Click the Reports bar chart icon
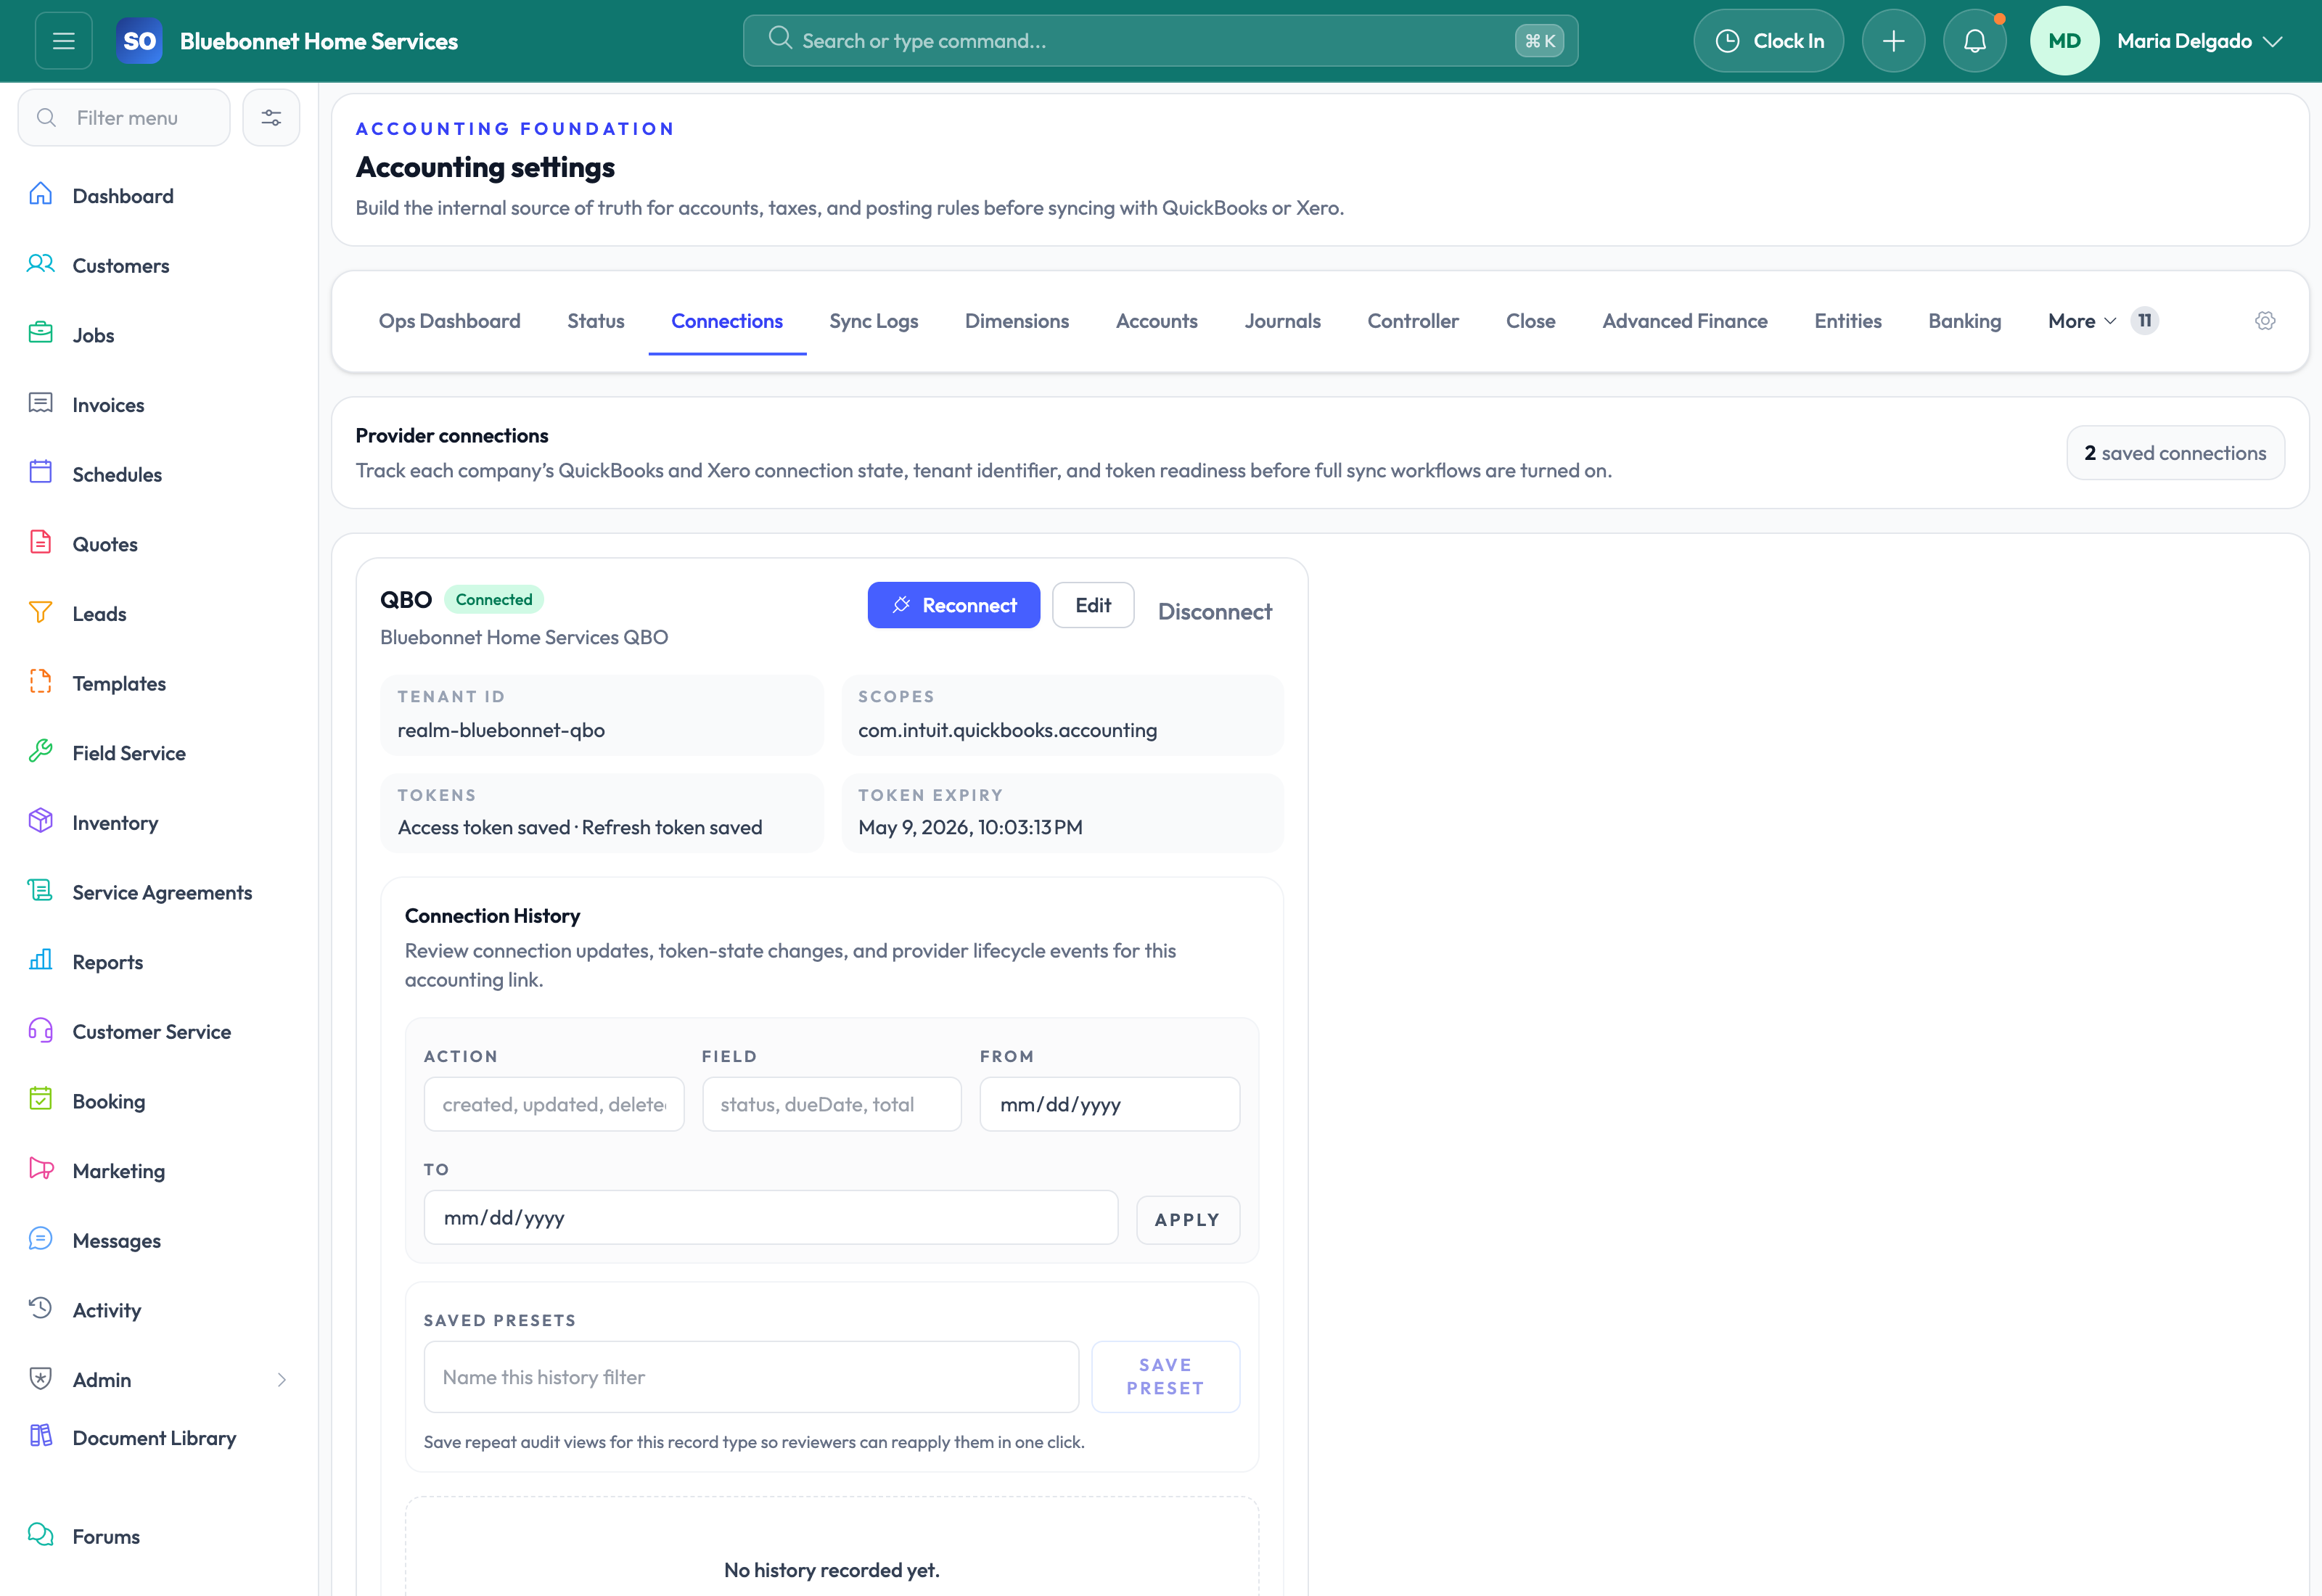 pos(41,961)
